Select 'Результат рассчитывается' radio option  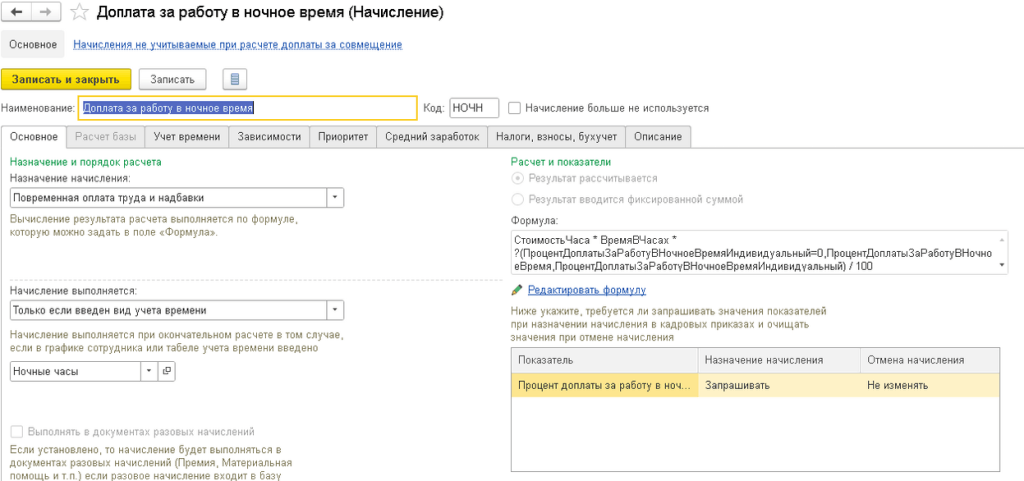(517, 178)
